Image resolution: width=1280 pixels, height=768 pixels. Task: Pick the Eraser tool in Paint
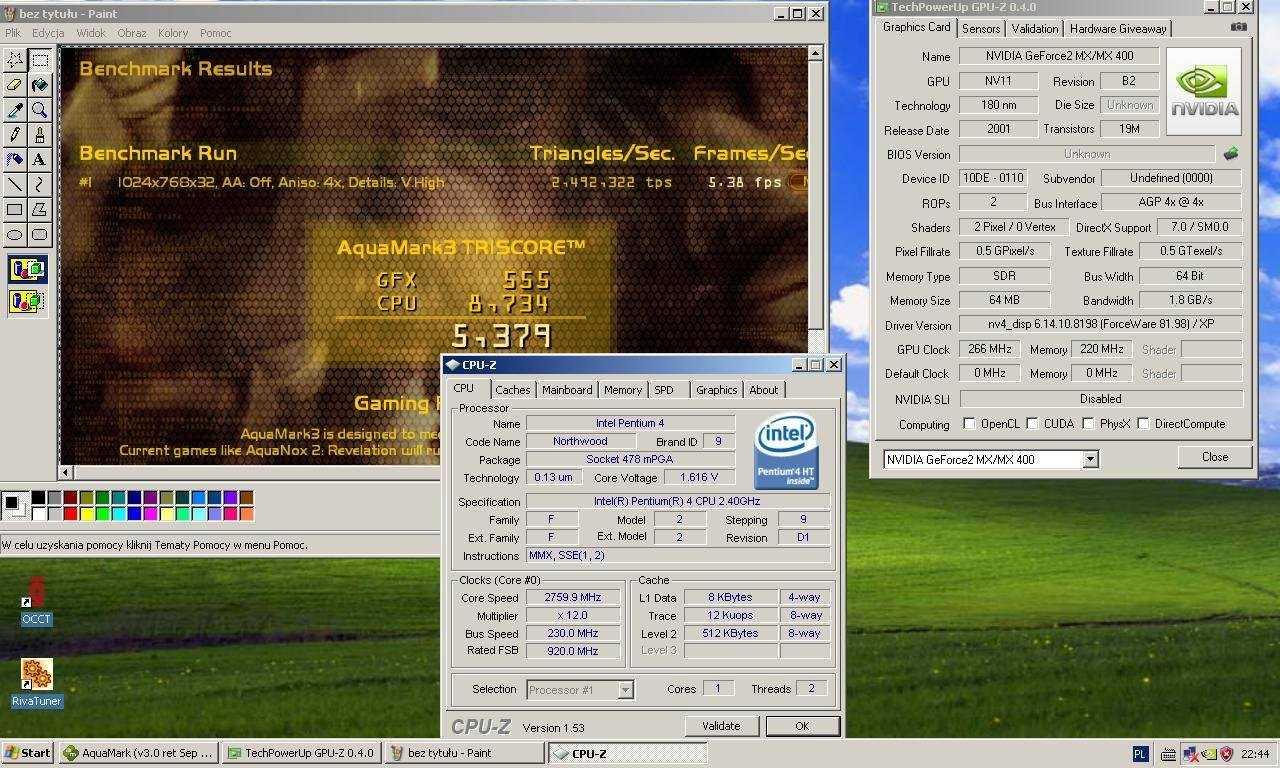click(15, 85)
